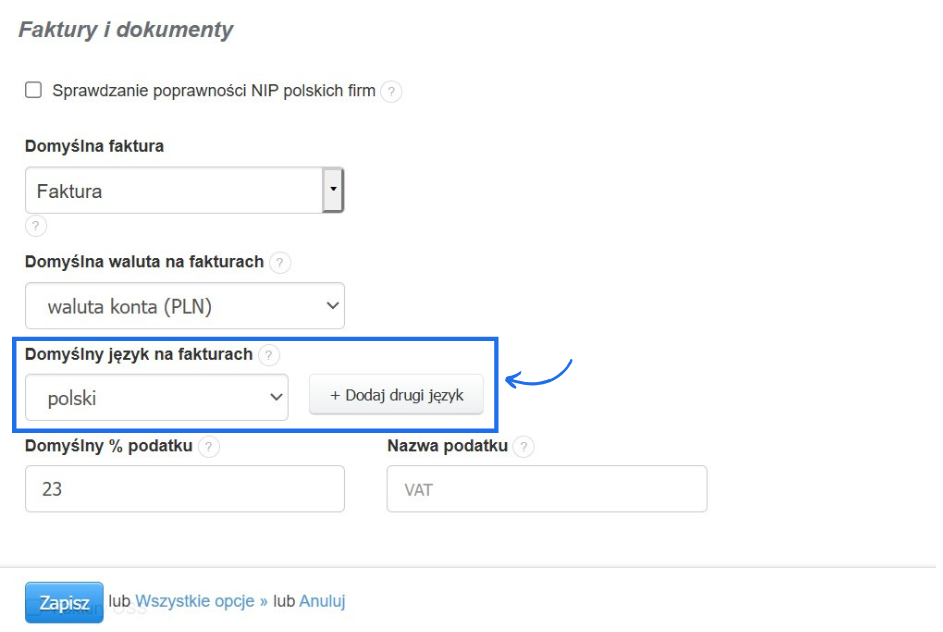The height and width of the screenshot is (632, 943).
Task: Click '+ Dodaj drugi język' button
Action: point(396,395)
